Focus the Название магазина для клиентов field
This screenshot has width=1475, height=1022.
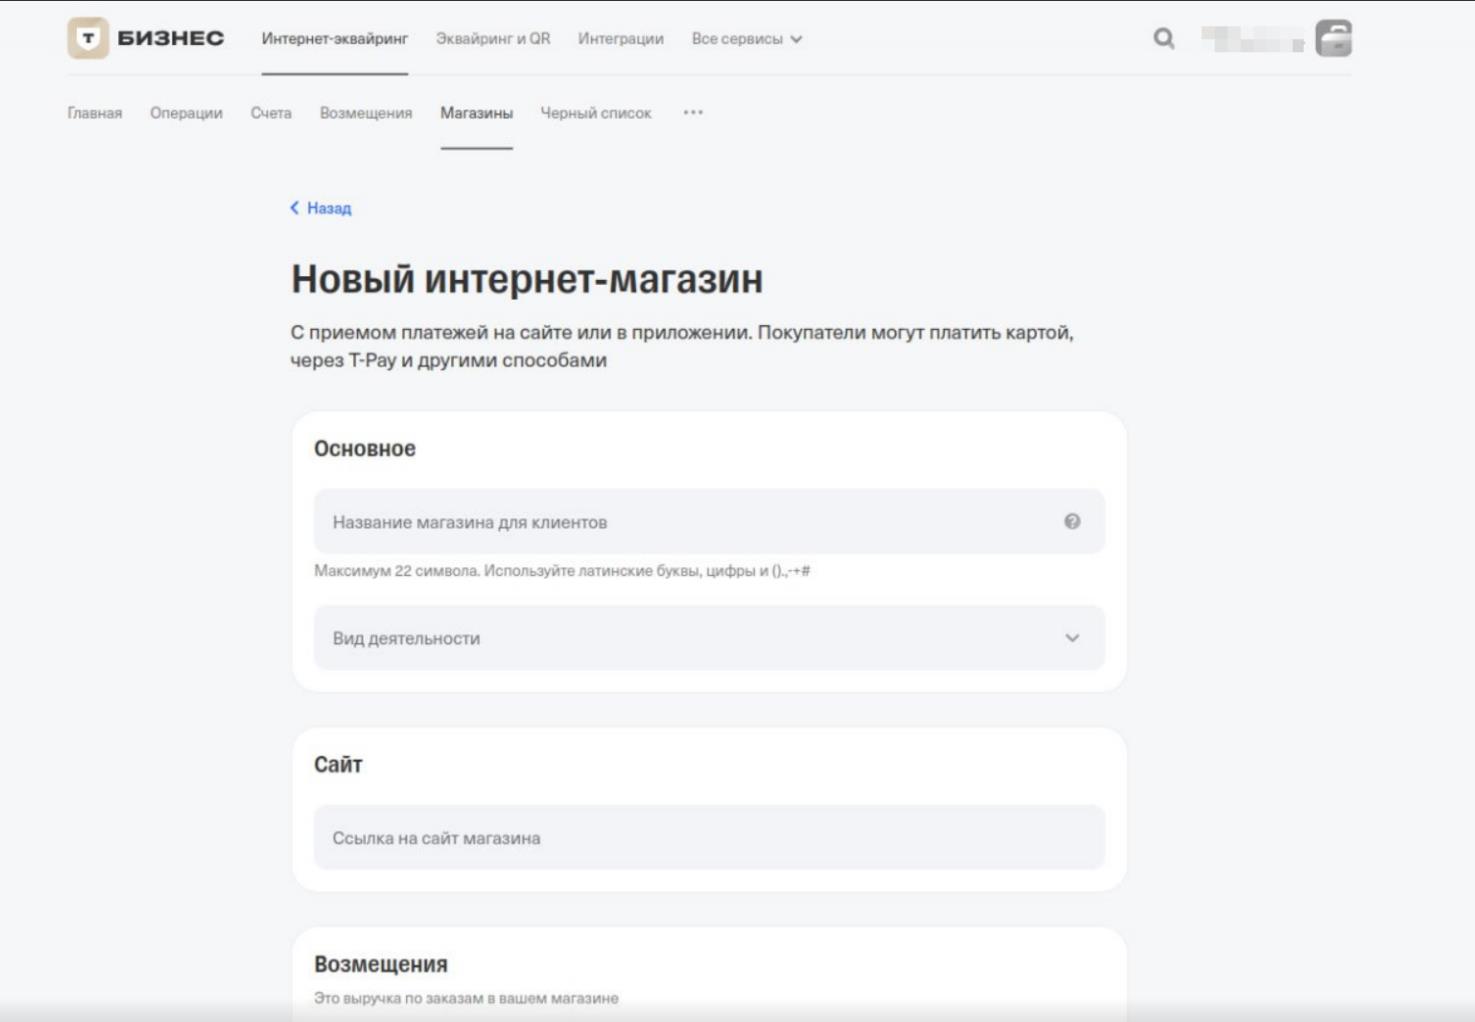[690, 522]
